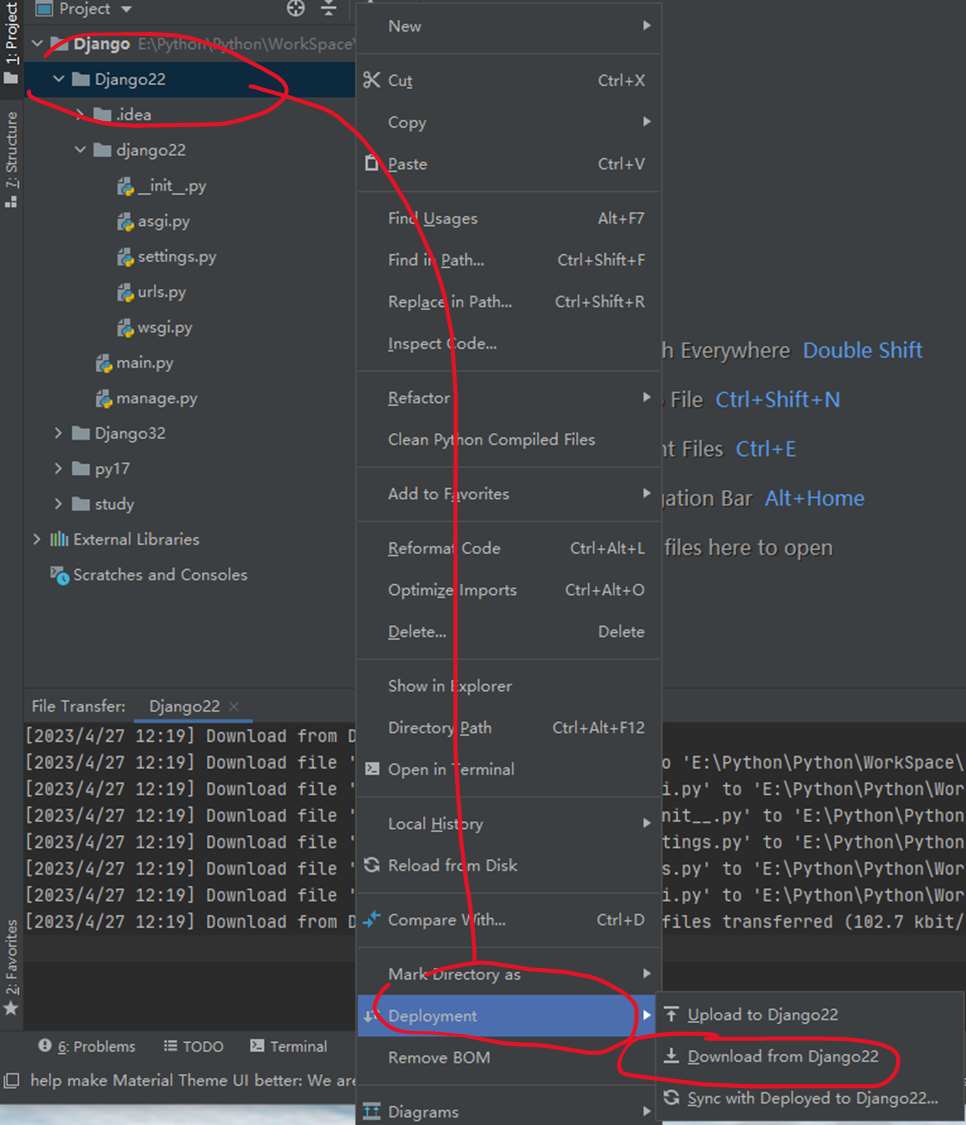Click the Open in Terminal icon
The width and height of the screenshot is (966, 1125).
pyautogui.click(x=372, y=768)
